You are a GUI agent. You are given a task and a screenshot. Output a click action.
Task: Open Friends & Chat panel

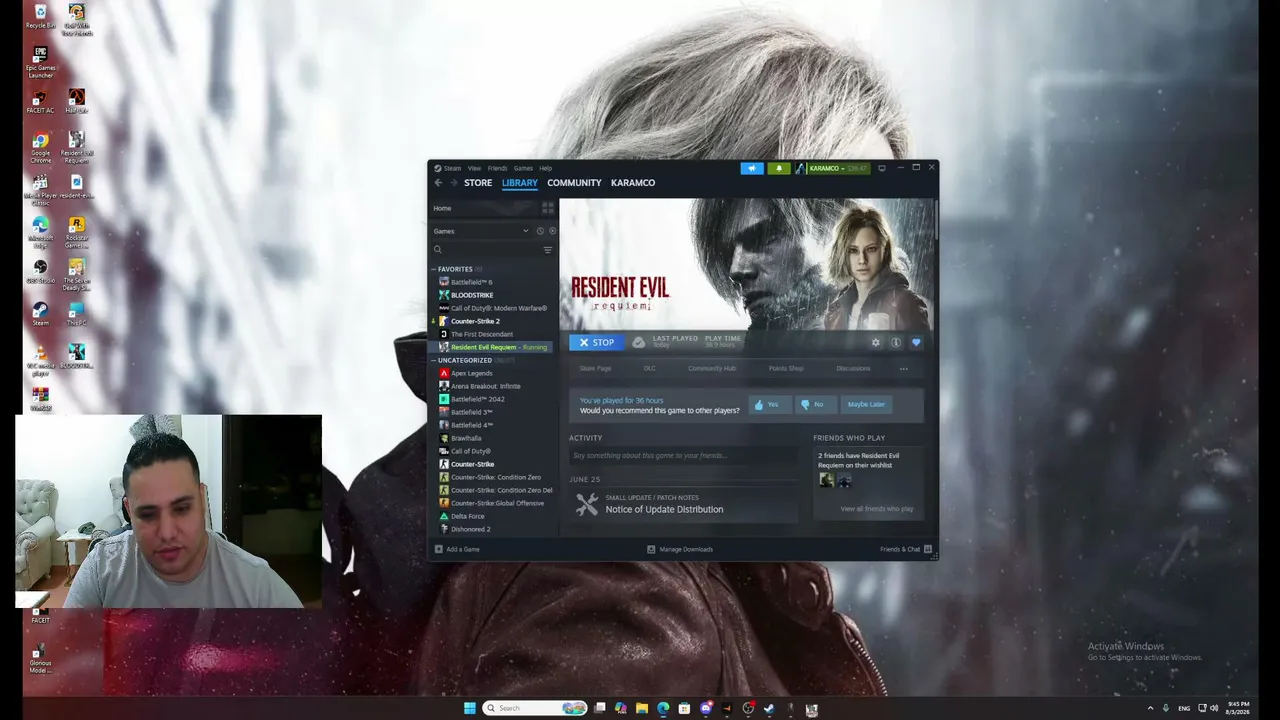pos(905,549)
